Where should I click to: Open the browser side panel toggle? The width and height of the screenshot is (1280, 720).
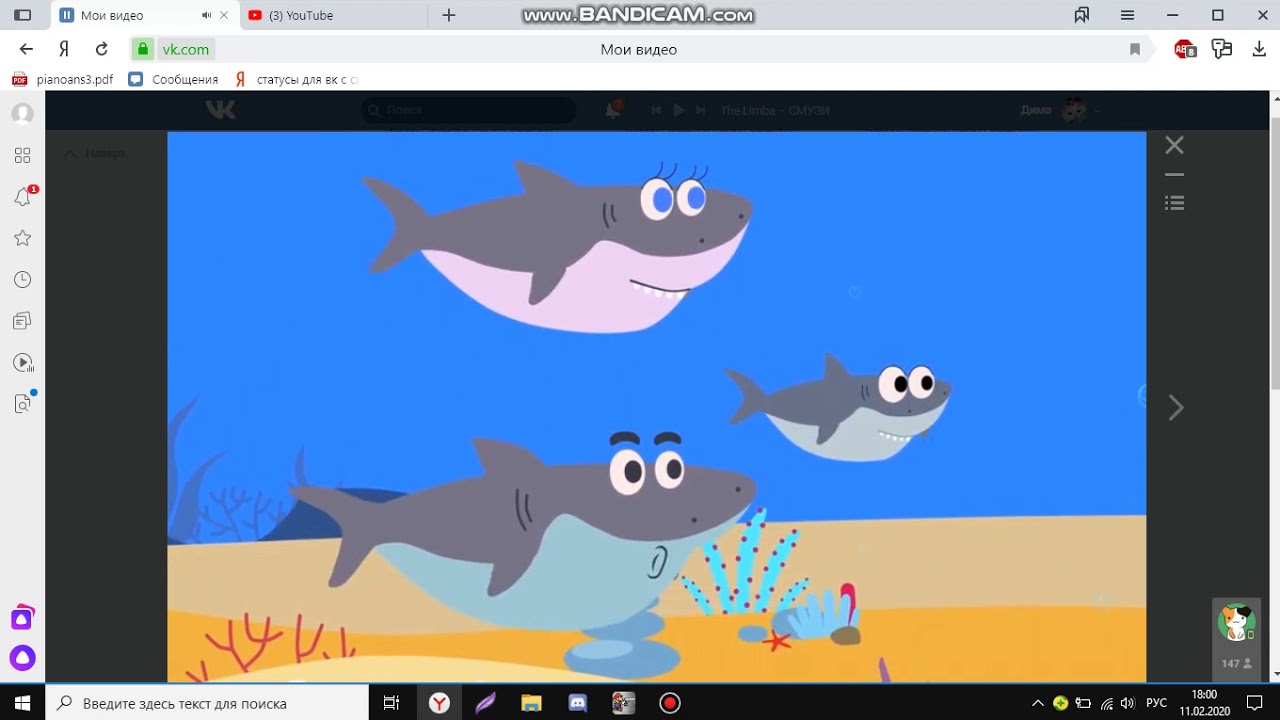click(22, 15)
